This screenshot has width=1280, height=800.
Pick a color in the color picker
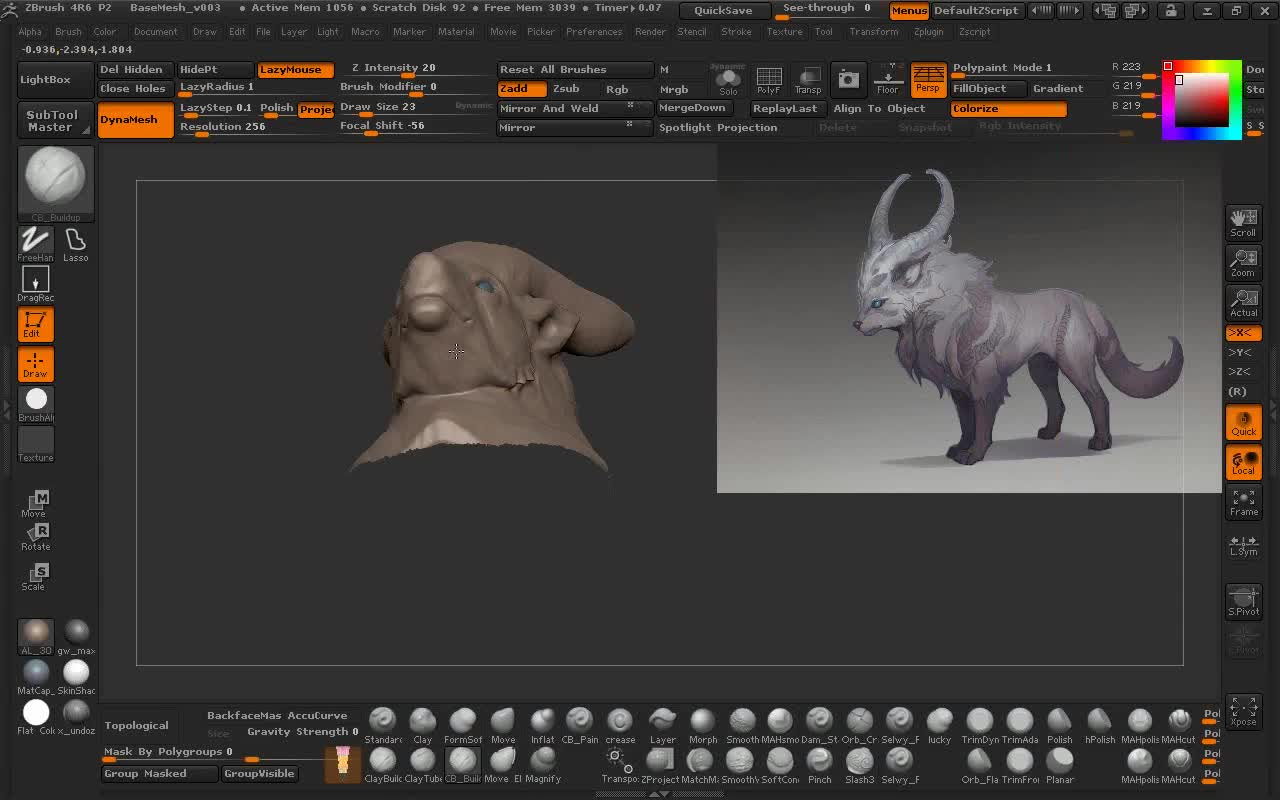coord(1201,100)
